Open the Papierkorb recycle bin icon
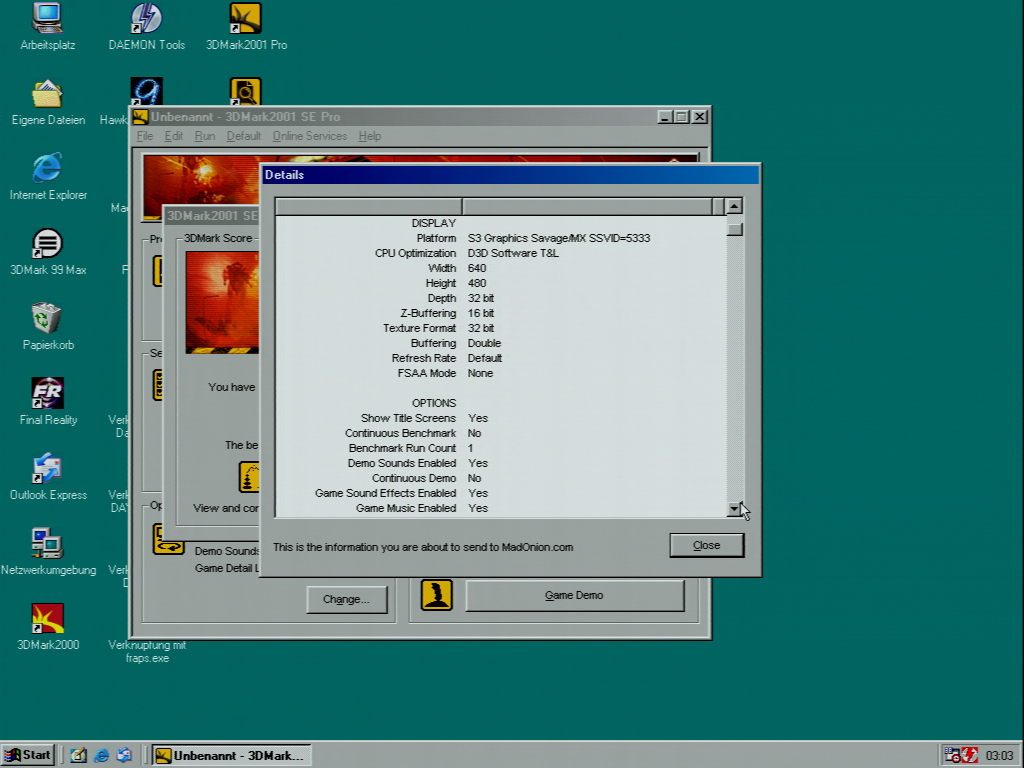 [47, 319]
